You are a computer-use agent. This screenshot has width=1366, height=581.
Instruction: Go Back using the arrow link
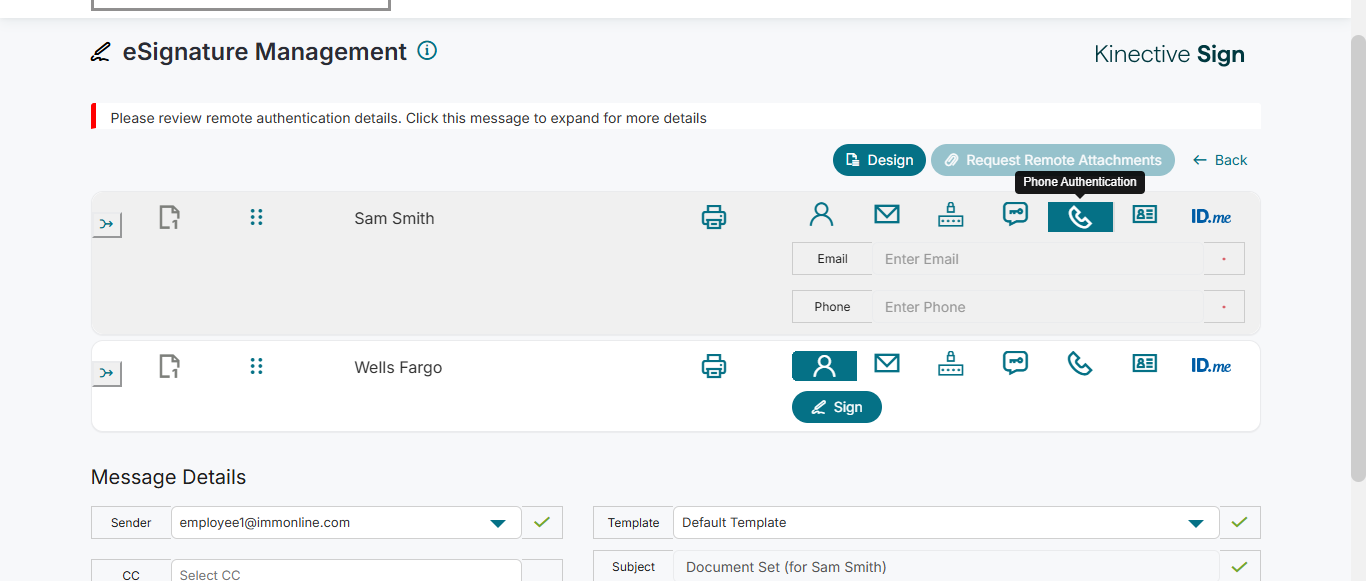pos(1220,160)
